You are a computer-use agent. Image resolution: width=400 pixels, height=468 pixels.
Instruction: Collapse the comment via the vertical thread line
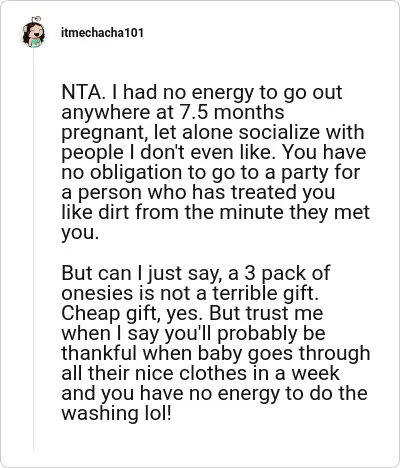(33, 250)
